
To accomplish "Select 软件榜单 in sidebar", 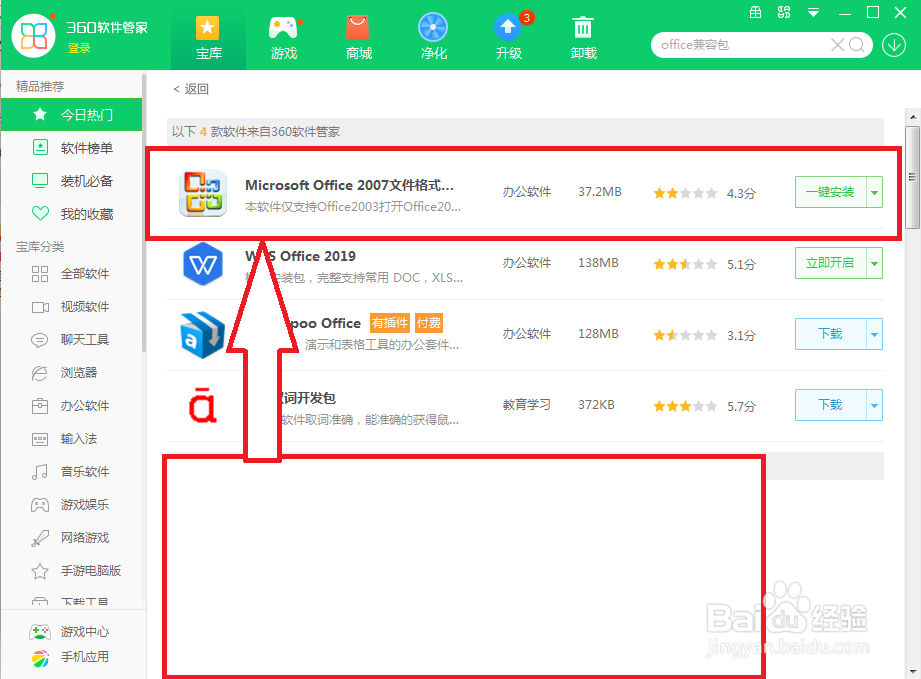I will [72, 148].
